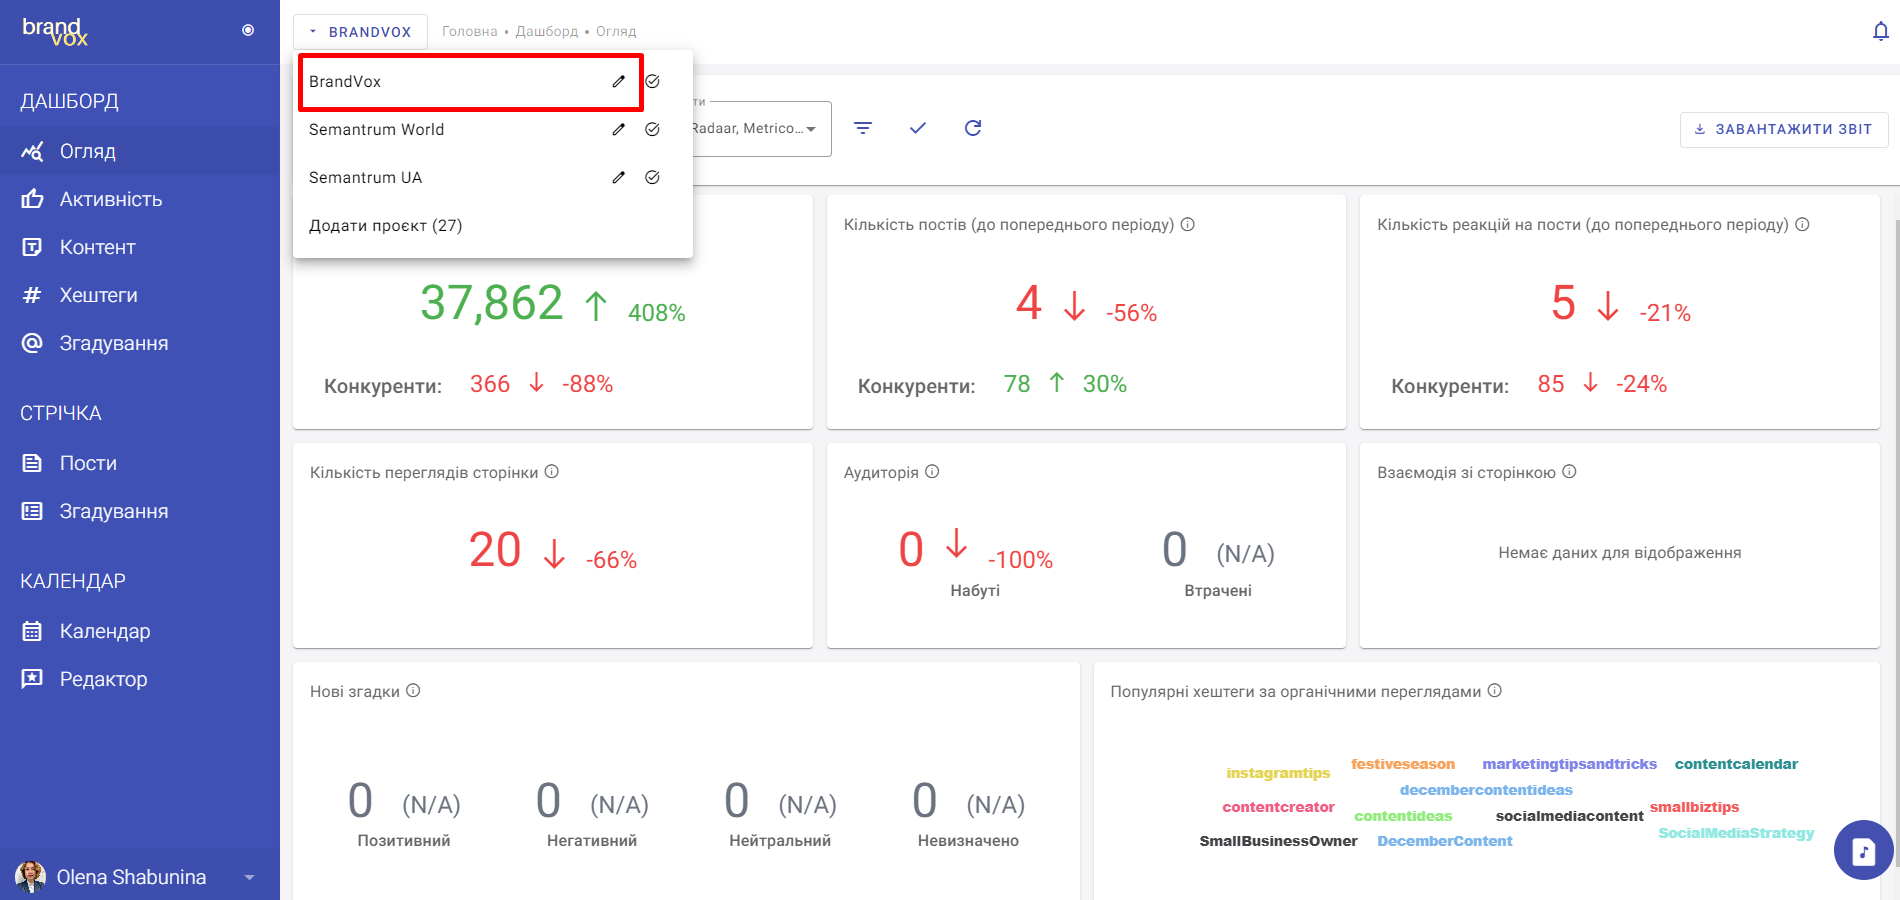
Task: Click Головна breadcrumb link
Action: [470, 32]
